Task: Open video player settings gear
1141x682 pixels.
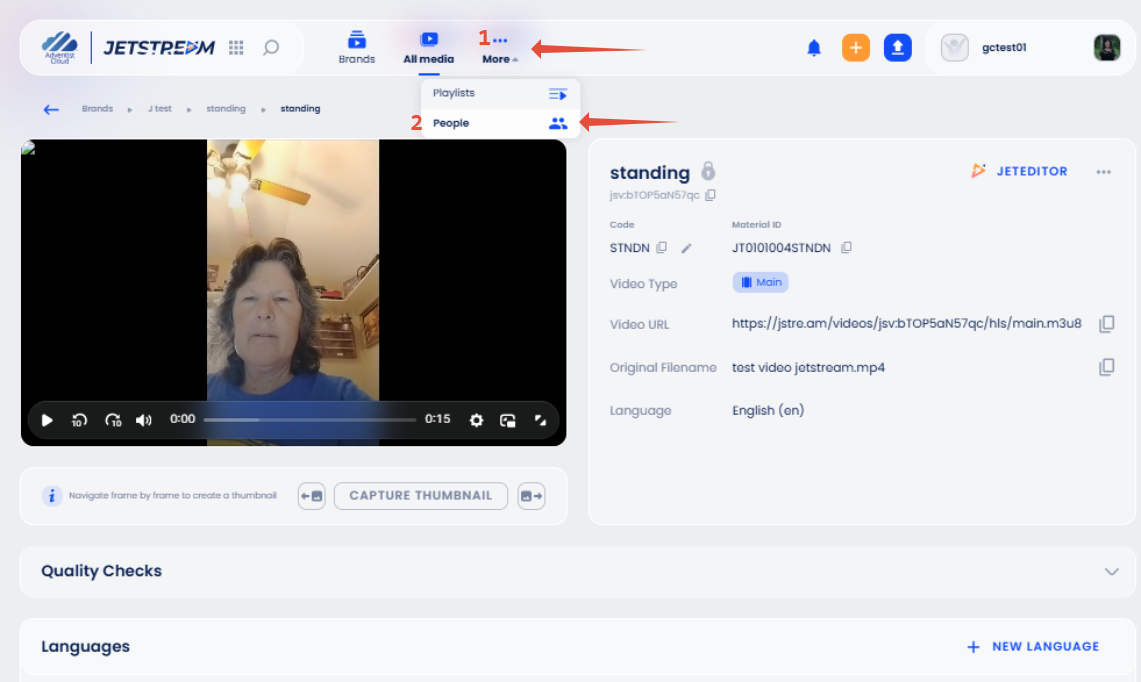Action: point(476,420)
